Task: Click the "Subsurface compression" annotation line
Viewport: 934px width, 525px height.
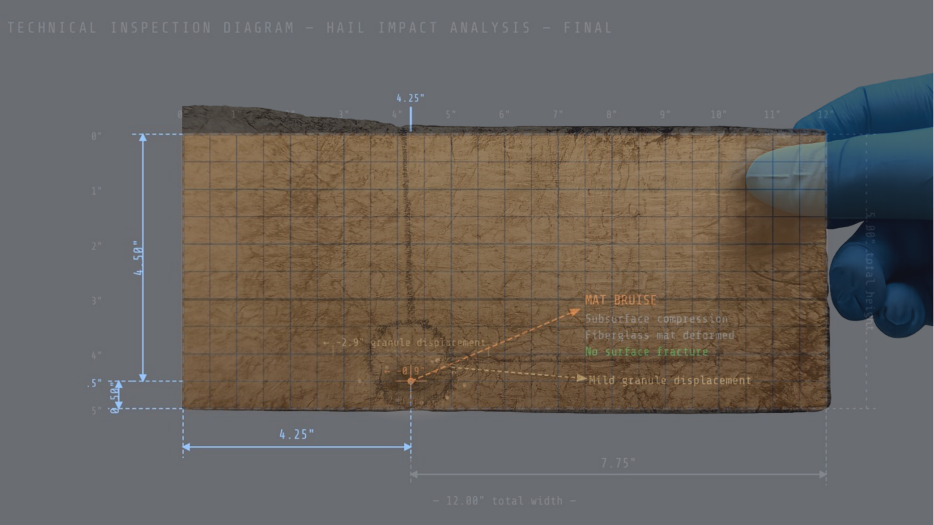Action: pos(656,319)
